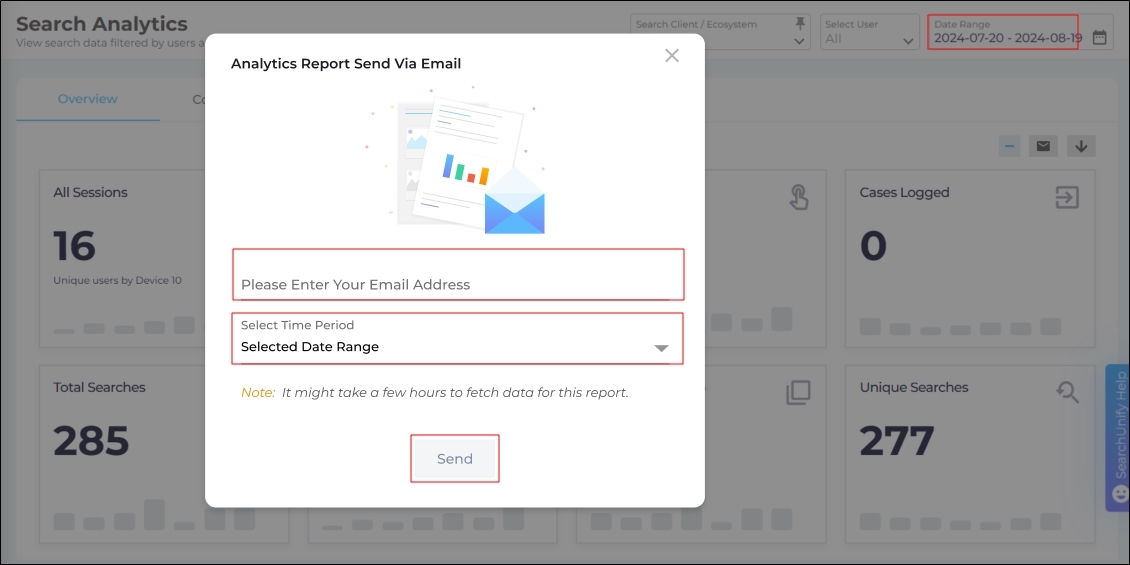Click the calendar icon beside Date Range
Image resolution: width=1130 pixels, height=565 pixels.
click(1100, 38)
